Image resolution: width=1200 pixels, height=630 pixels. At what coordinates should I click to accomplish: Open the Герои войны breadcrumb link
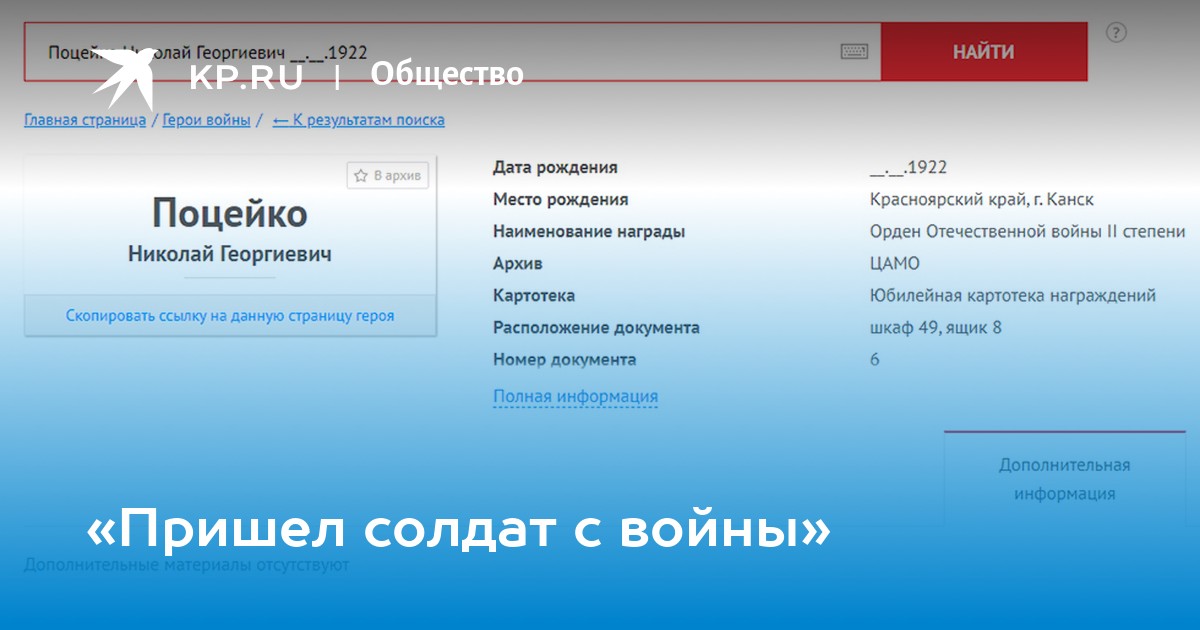(x=207, y=120)
